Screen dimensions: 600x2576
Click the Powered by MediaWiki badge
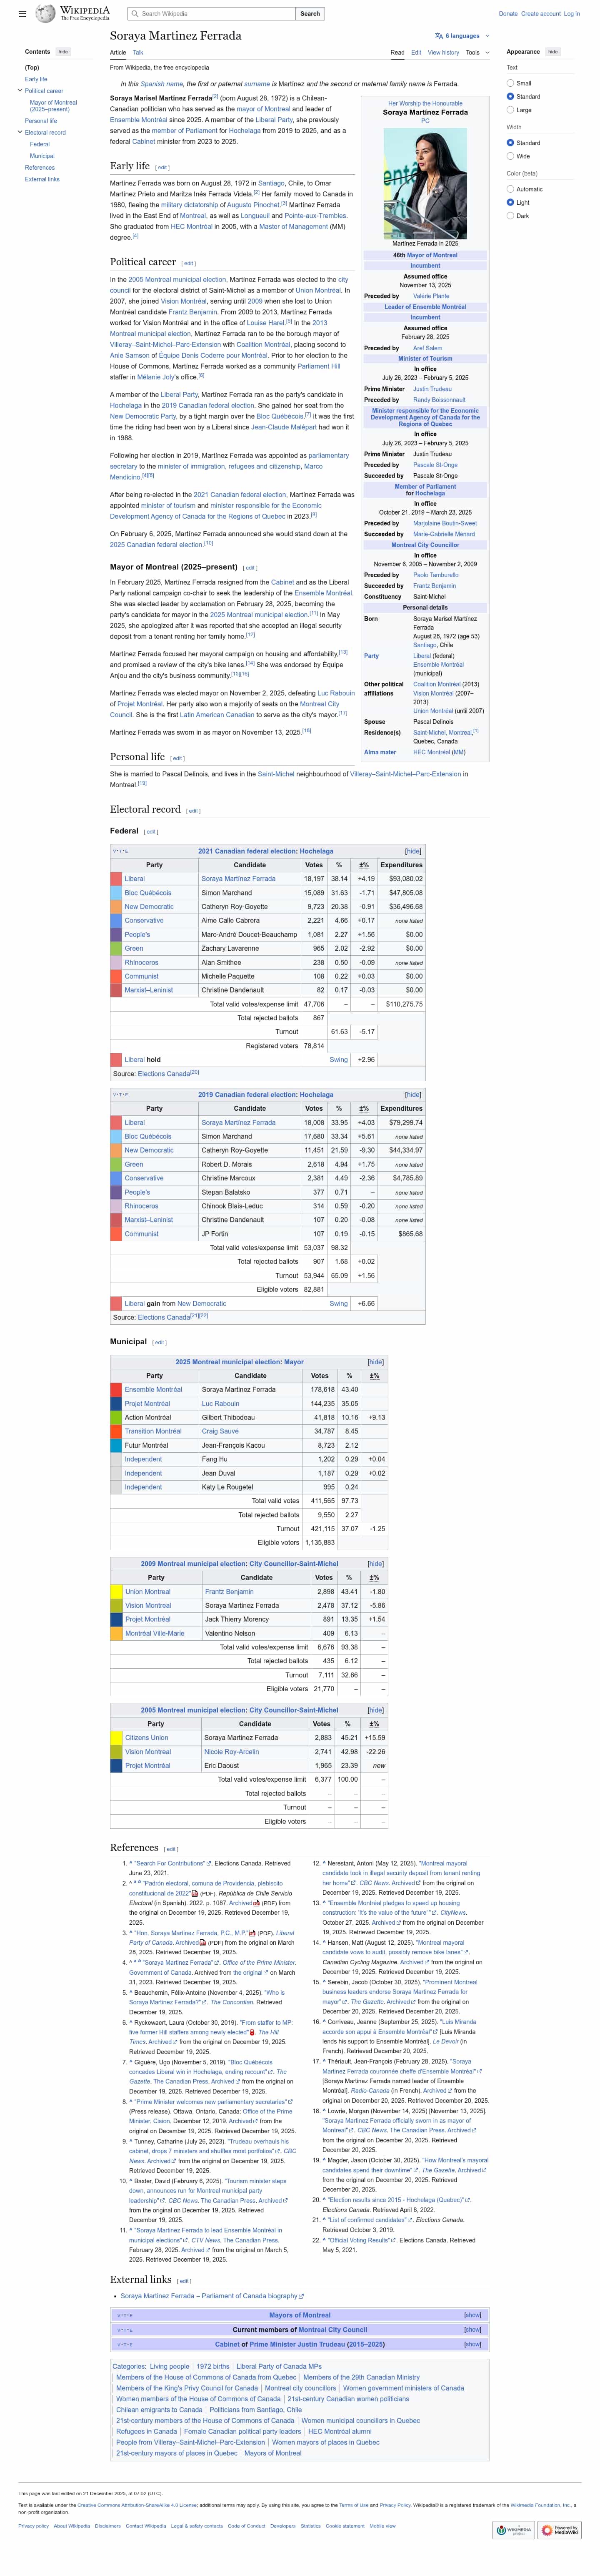point(560,2530)
